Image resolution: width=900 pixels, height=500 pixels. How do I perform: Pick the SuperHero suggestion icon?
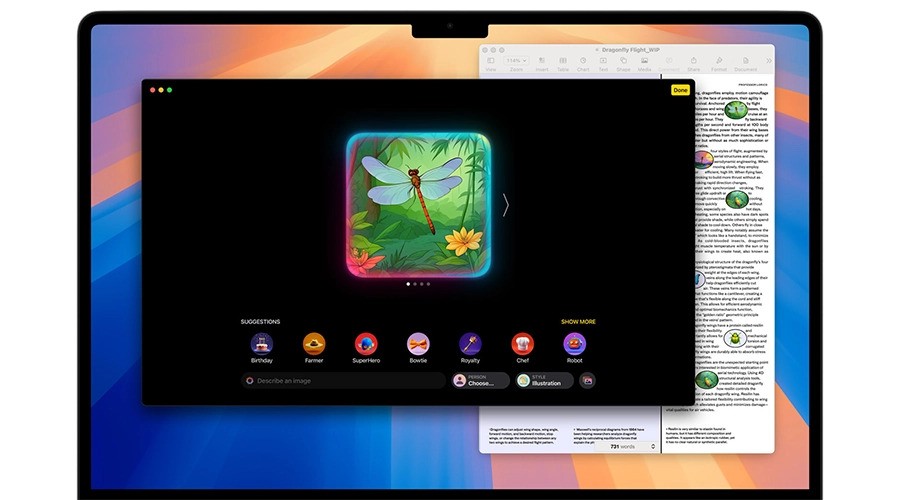[x=366, y=344]
